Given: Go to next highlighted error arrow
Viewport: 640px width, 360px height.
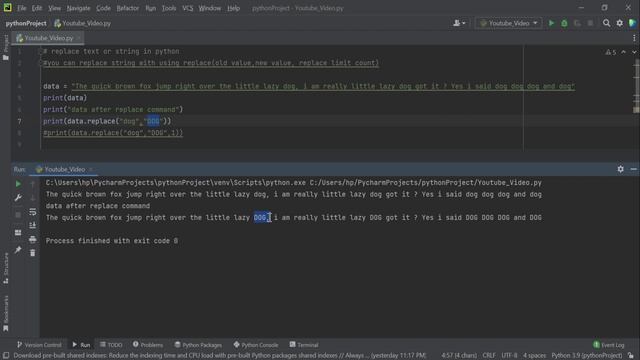Looking at the screenshot, I should coord(634,52).
